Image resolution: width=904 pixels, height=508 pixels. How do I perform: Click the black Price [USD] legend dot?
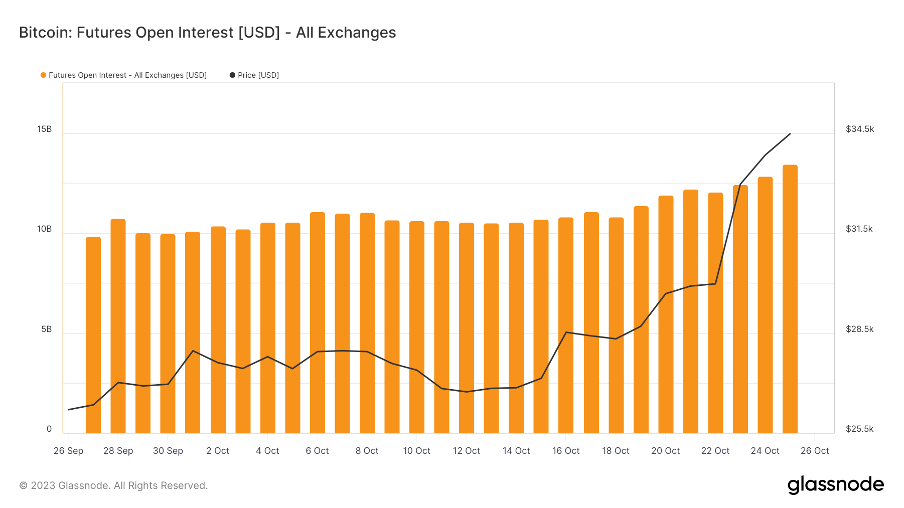(x=233, y=75)
